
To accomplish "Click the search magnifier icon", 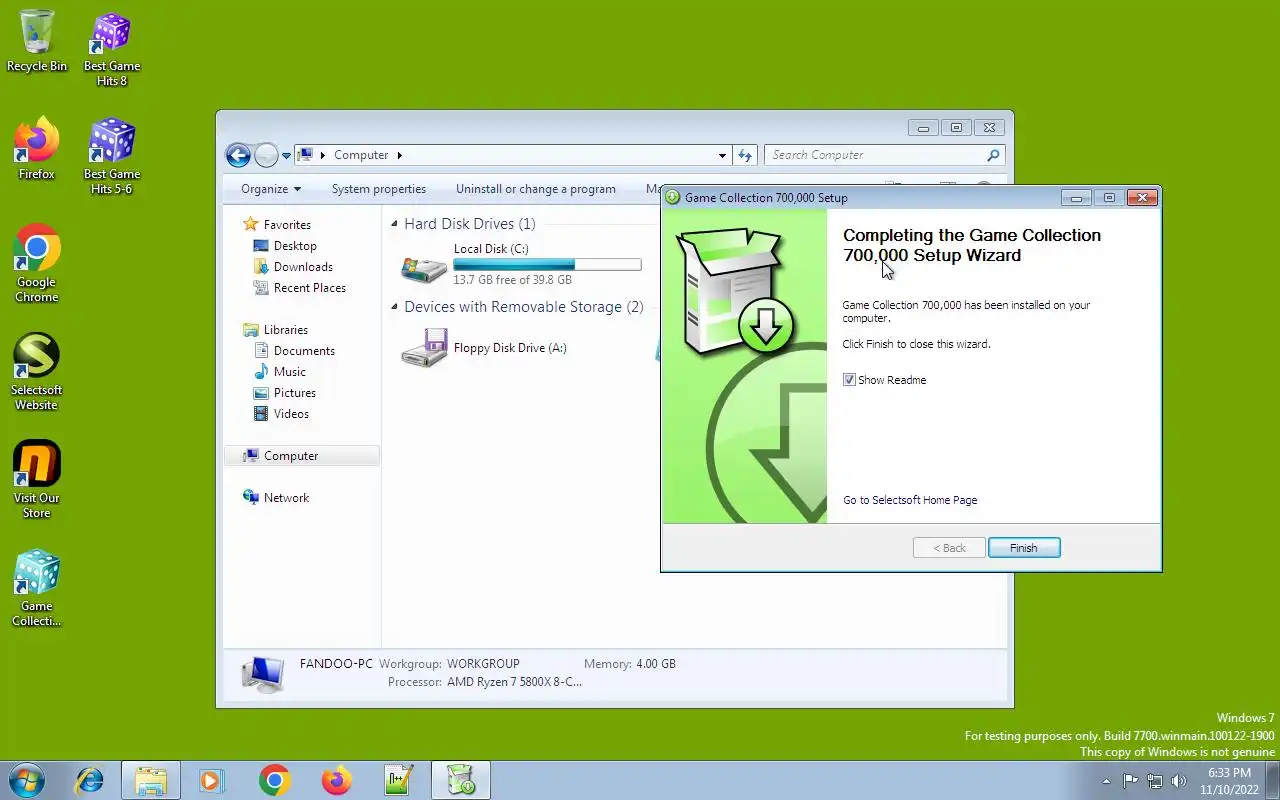I will pos(993,155).
